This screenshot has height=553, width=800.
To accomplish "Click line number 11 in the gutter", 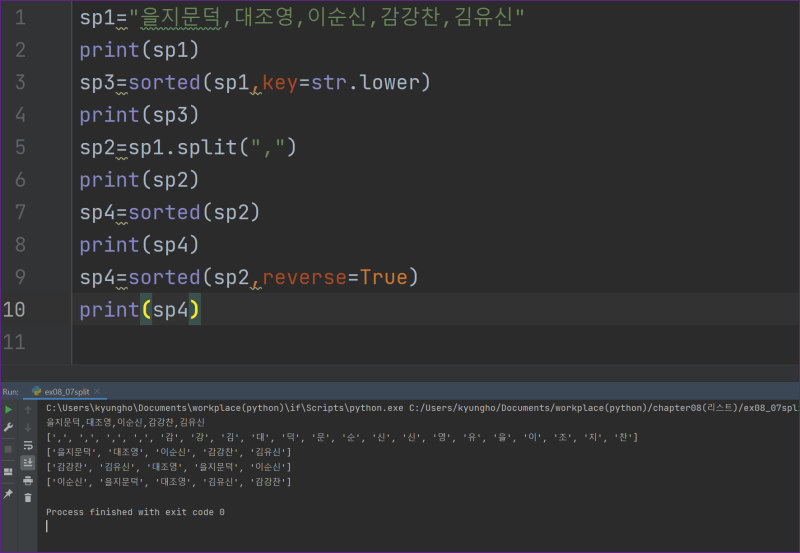I will (14, 342).
